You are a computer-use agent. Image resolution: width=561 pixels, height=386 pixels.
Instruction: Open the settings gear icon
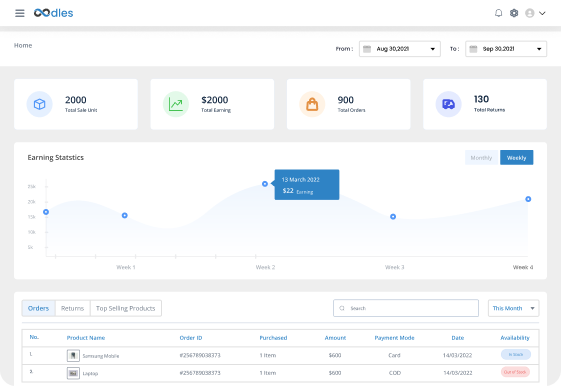[514, 13]
